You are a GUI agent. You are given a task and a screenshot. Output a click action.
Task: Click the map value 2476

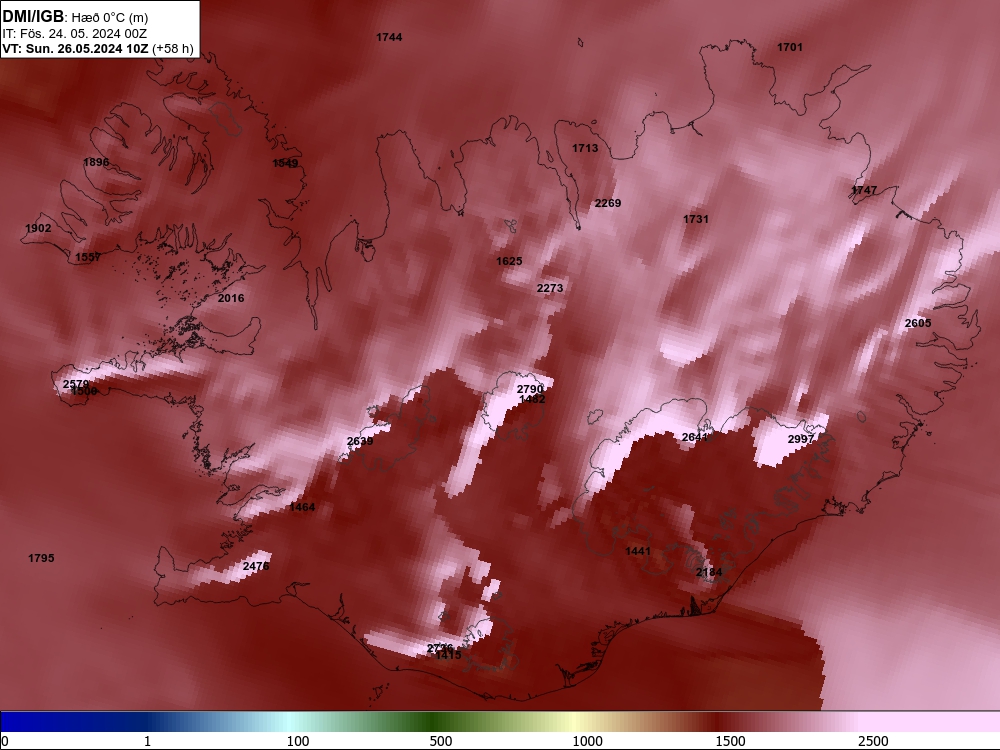[256, 566]
